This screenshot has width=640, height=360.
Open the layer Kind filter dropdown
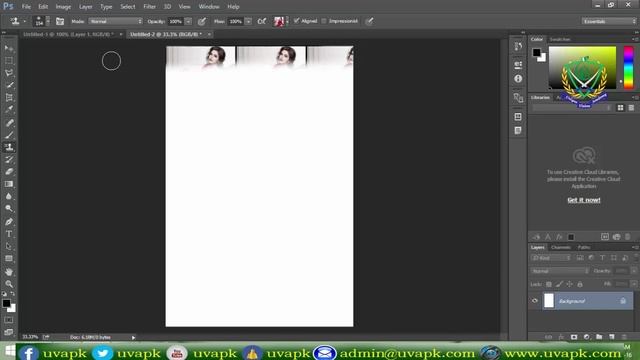(551, 258)
